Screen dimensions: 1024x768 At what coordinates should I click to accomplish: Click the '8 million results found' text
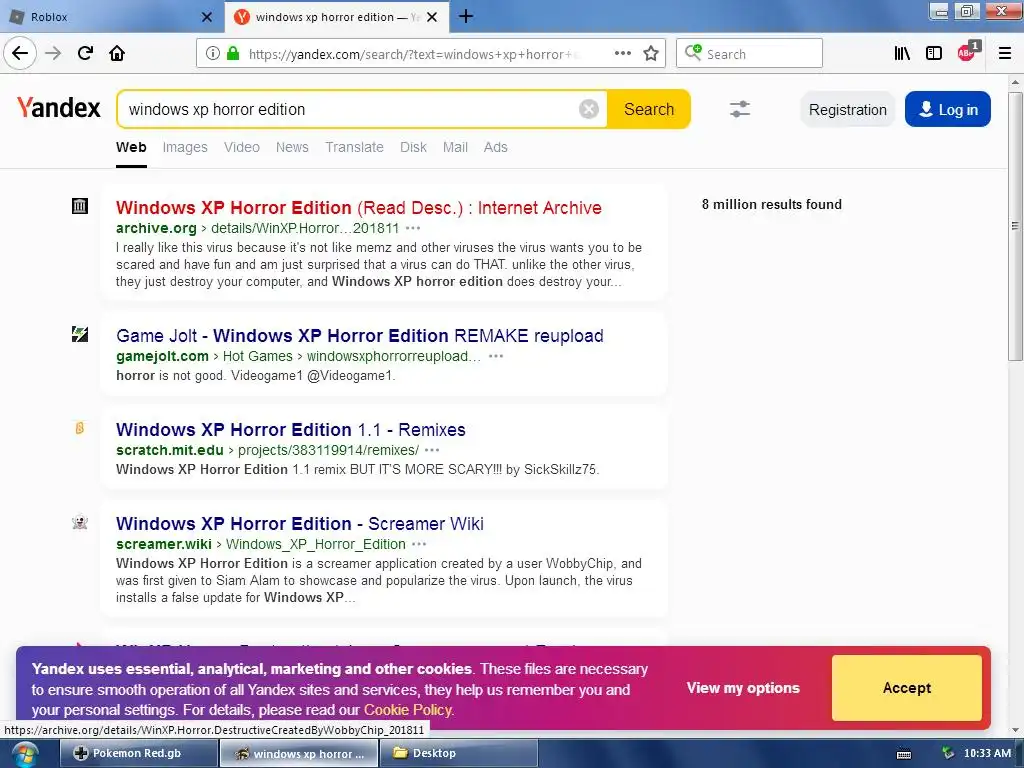pos(771,204)
